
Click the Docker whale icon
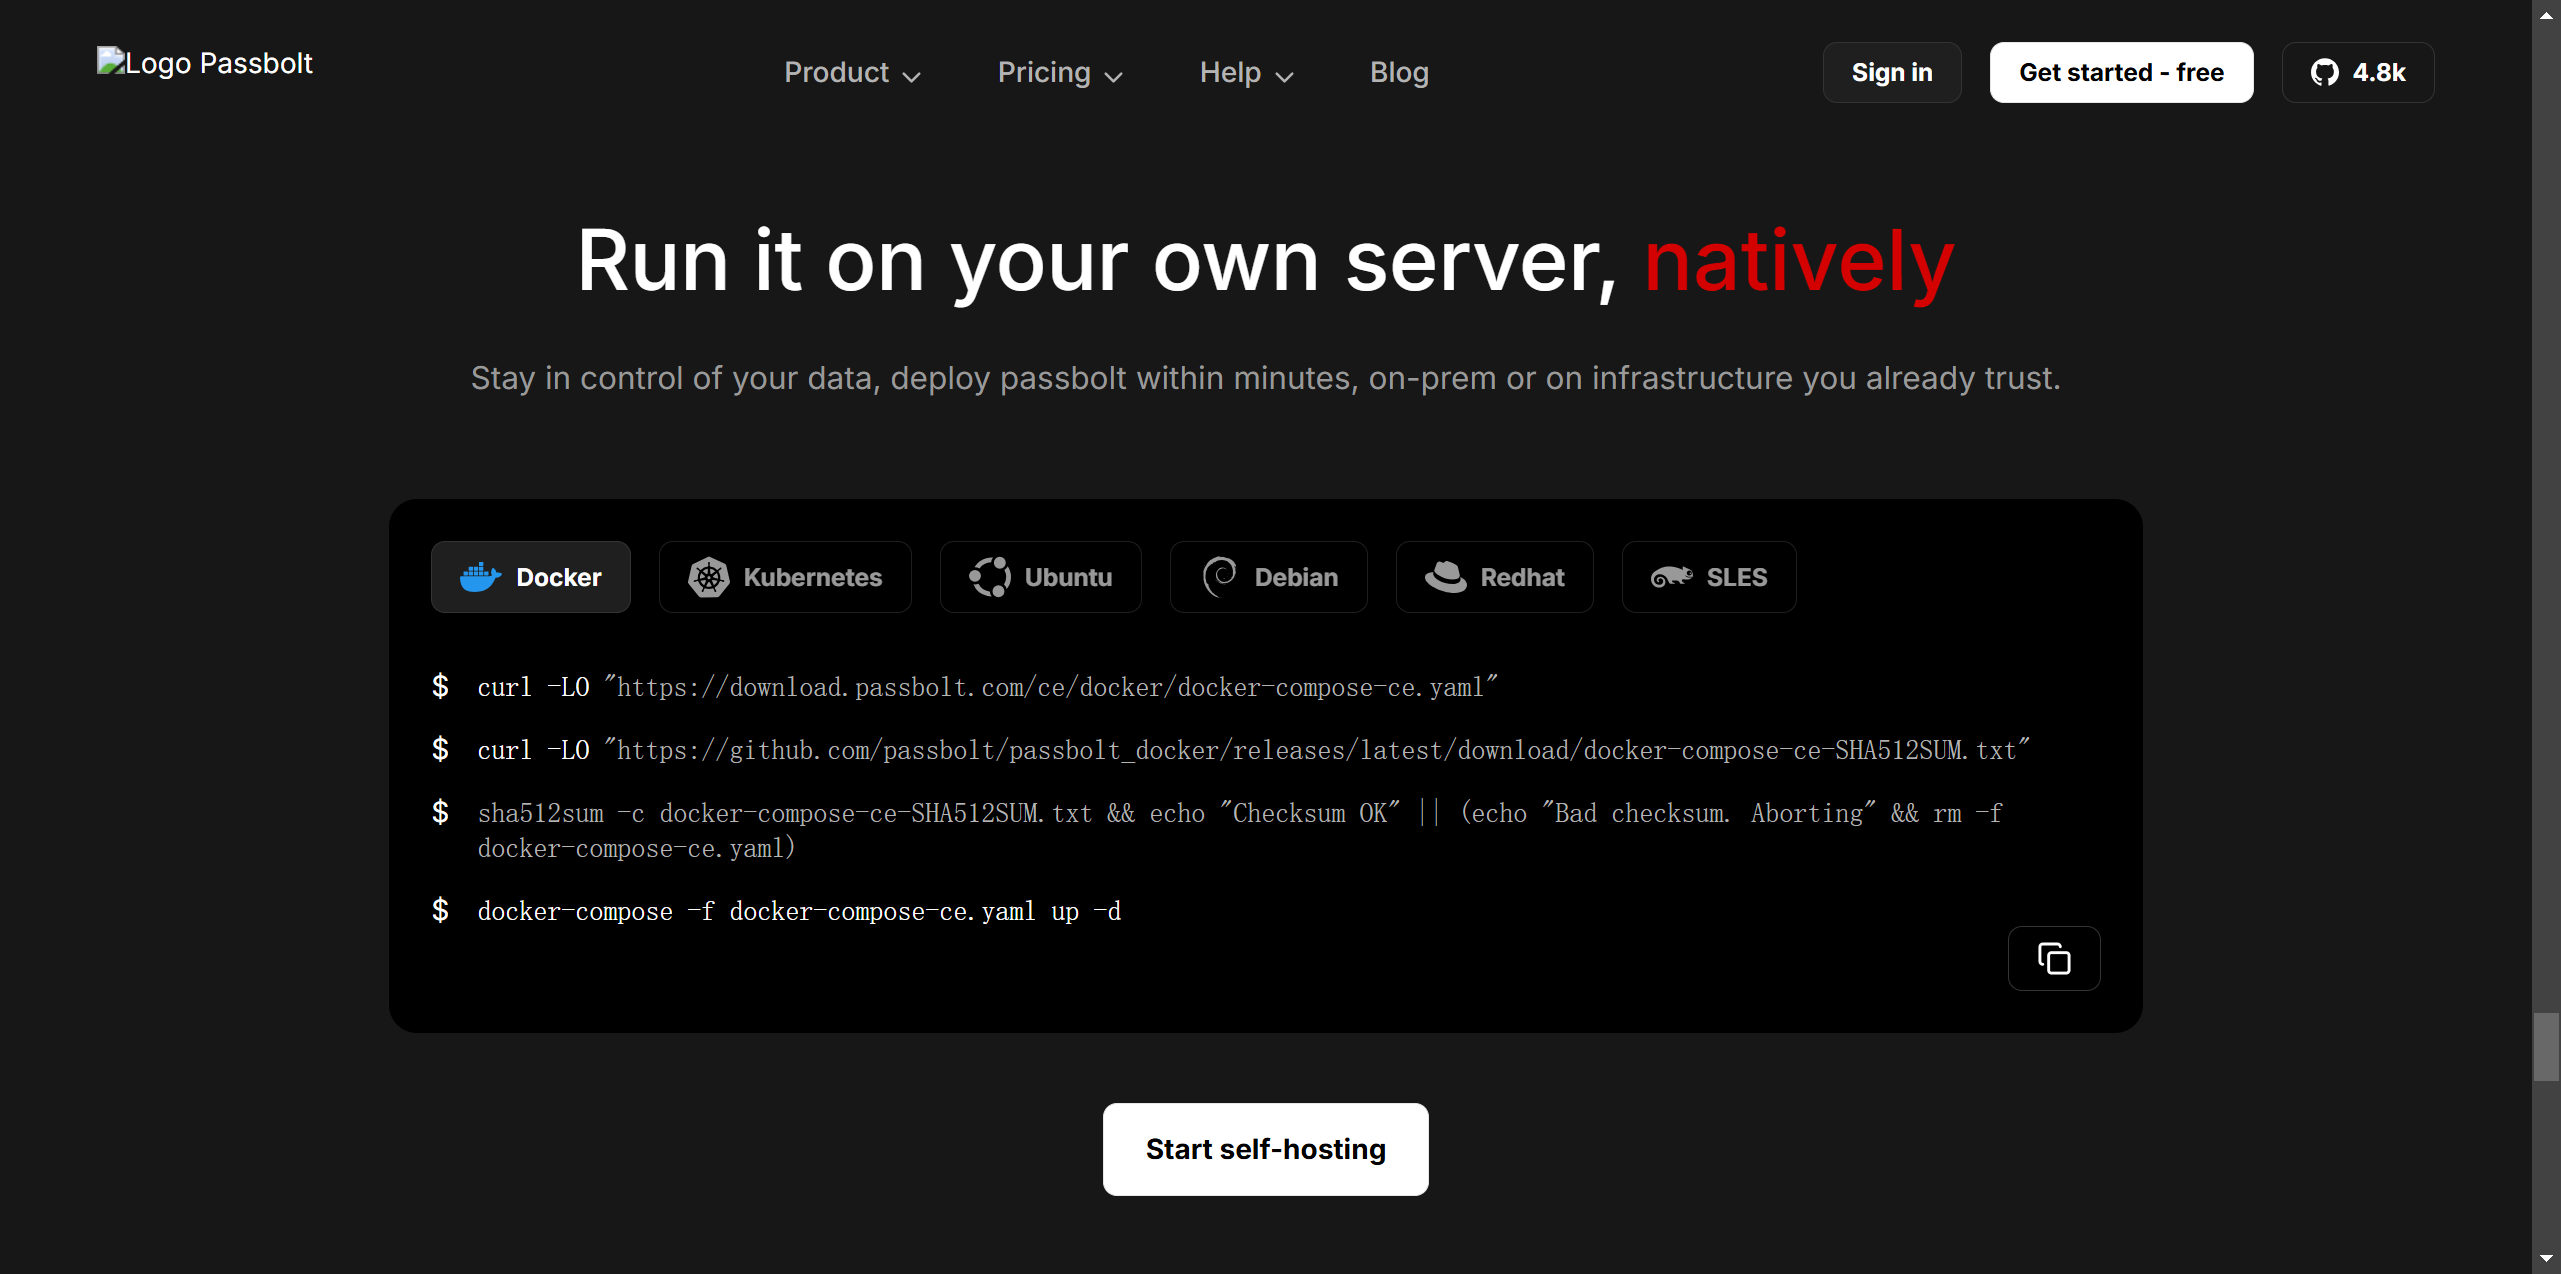click(x=480, y=577)
